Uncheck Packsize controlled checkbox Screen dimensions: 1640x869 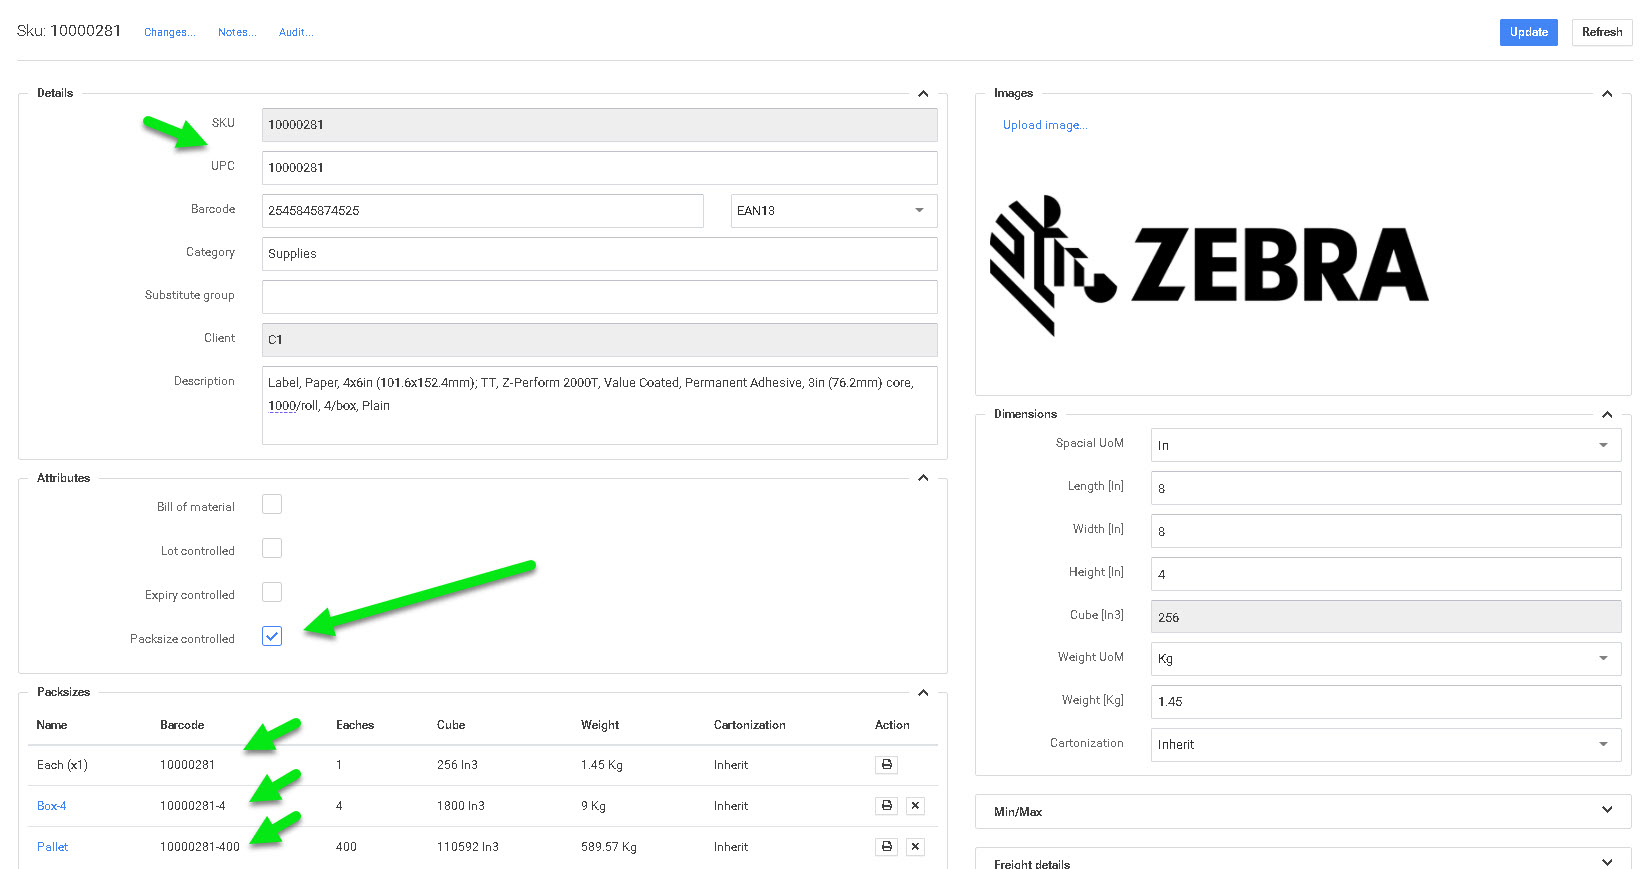[x=272, y=637]
